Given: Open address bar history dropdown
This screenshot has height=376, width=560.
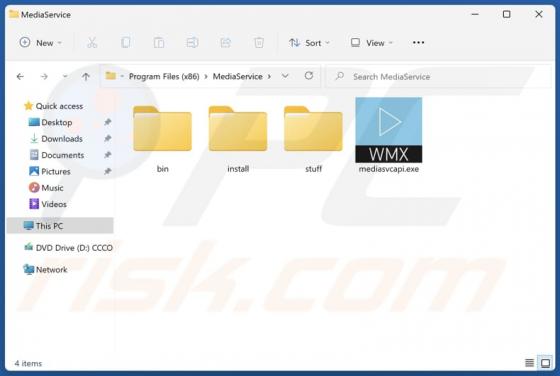Looking at the screenshot, I should [x=285, y=76].
